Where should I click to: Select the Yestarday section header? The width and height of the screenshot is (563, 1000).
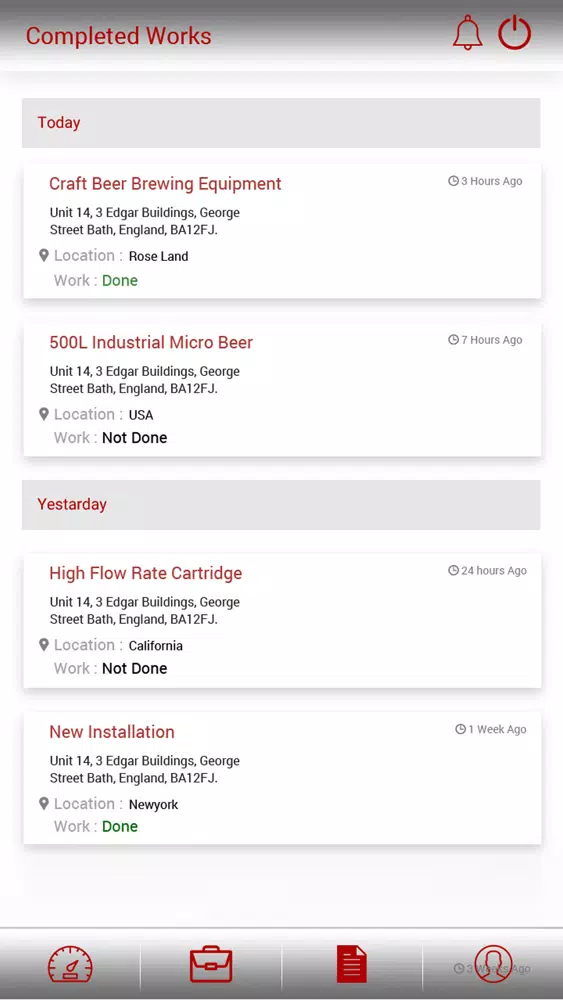click(281, 504)
